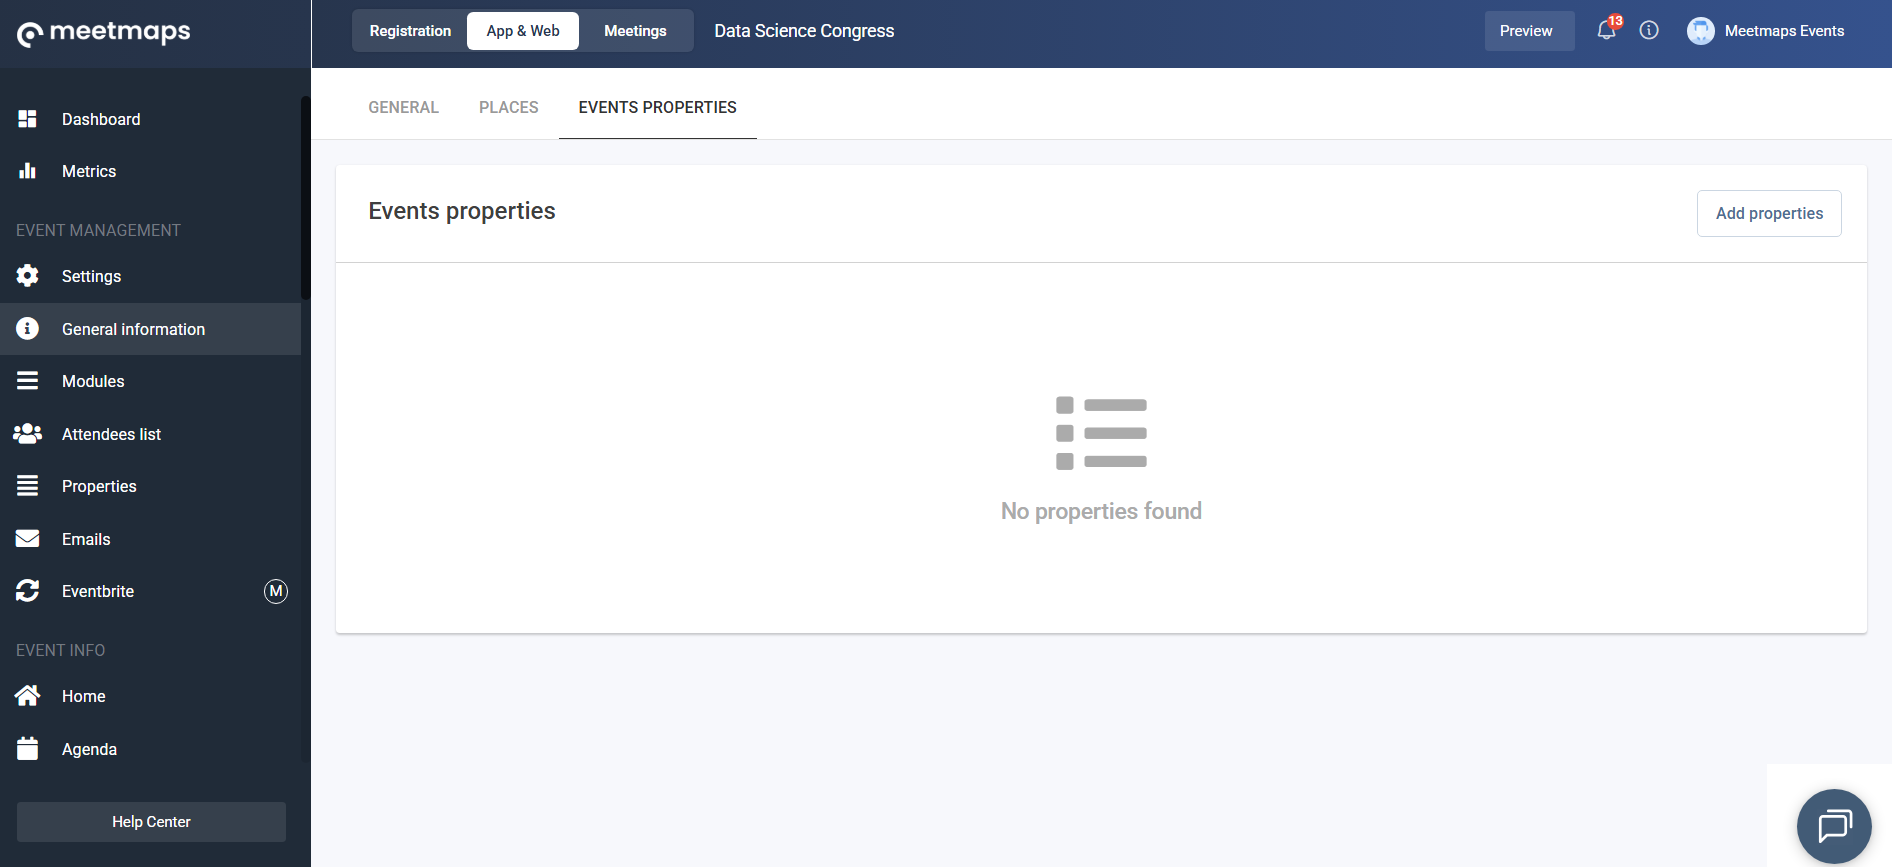This screenshot has width=1892, height=867.
Task: Open the GENERAL tab
Action: [404, 107]
